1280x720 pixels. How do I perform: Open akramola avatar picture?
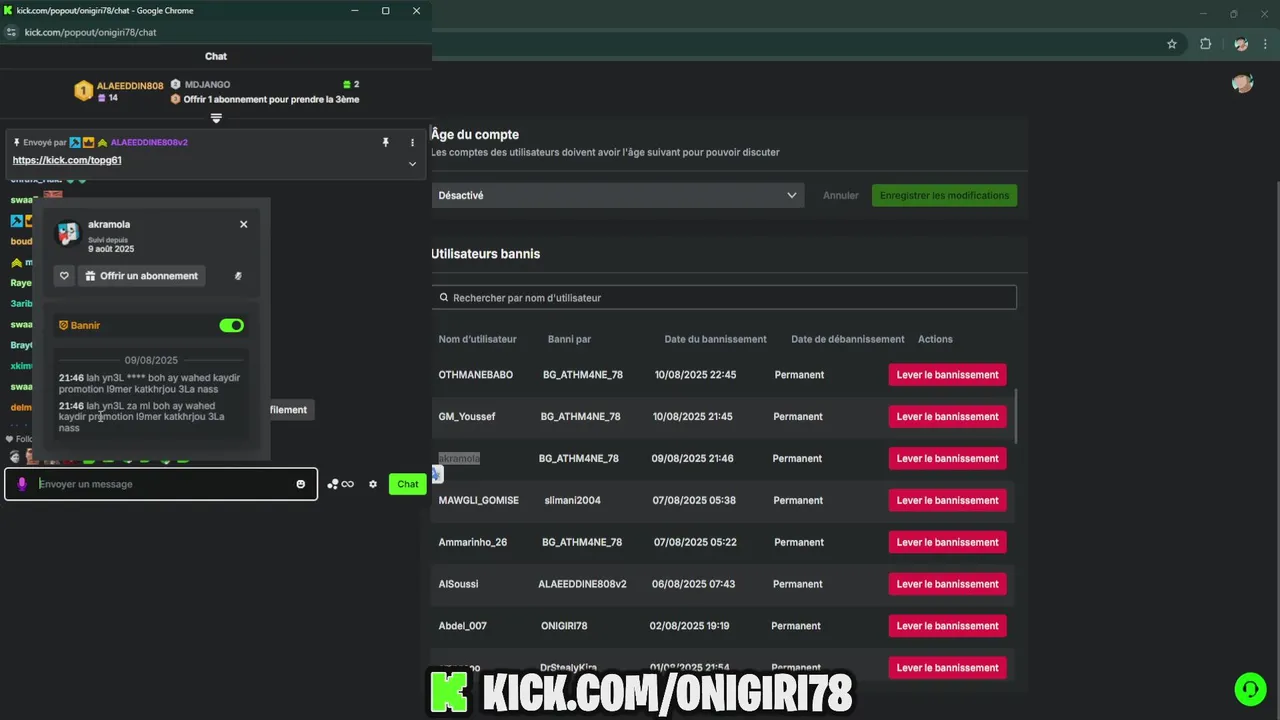68,234
